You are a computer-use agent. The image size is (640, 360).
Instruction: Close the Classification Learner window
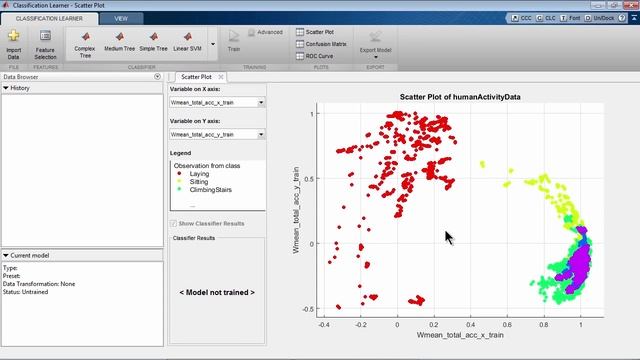pos(630,5)
